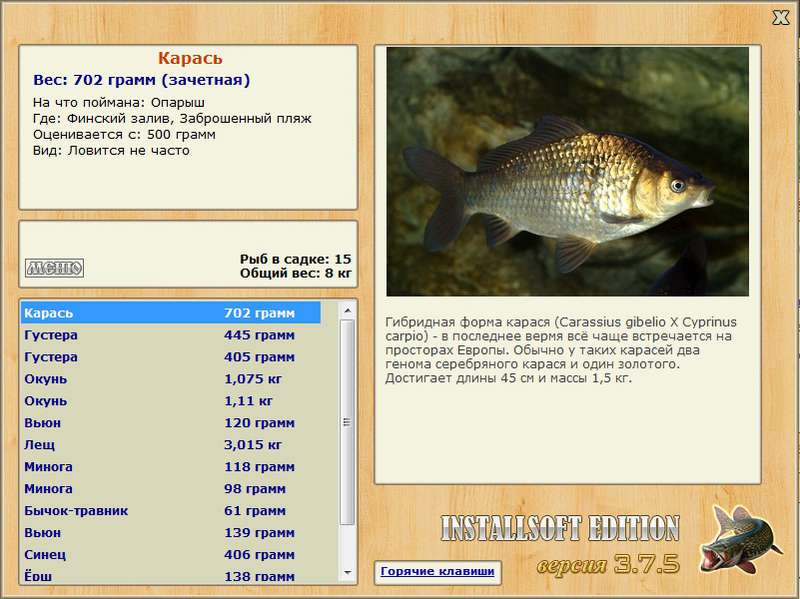Image resolution: width=800 pixels, height=599 pixels.
Task: Select Карась 702 грамм in list
Action: [x=171, y=313]
